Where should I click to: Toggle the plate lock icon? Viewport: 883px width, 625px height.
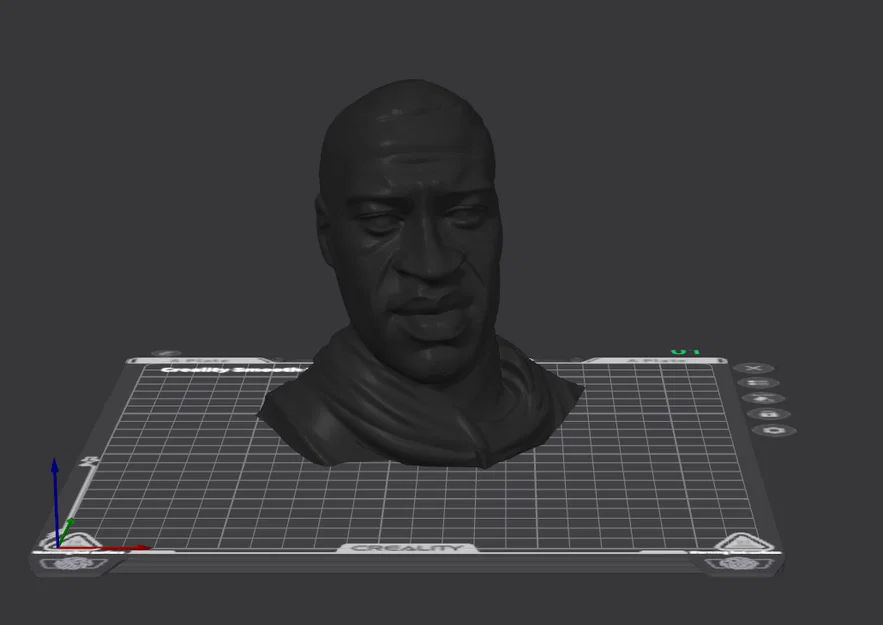click(768, 414)
